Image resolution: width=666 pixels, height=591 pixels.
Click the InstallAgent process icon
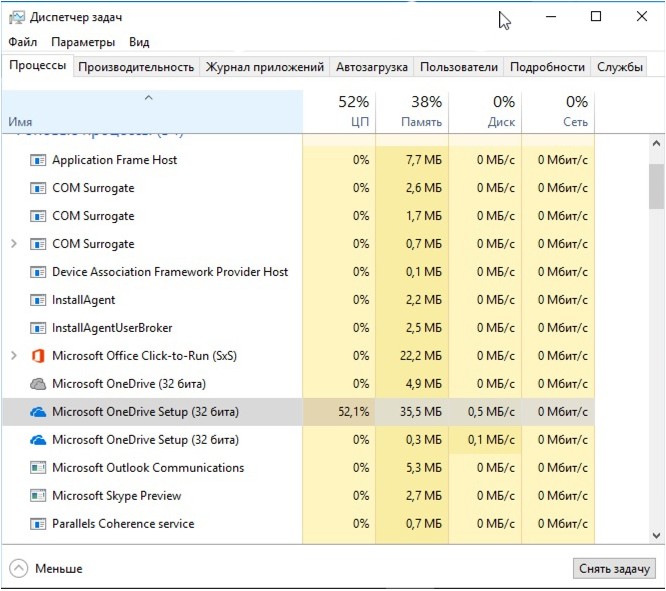point(38,300)
